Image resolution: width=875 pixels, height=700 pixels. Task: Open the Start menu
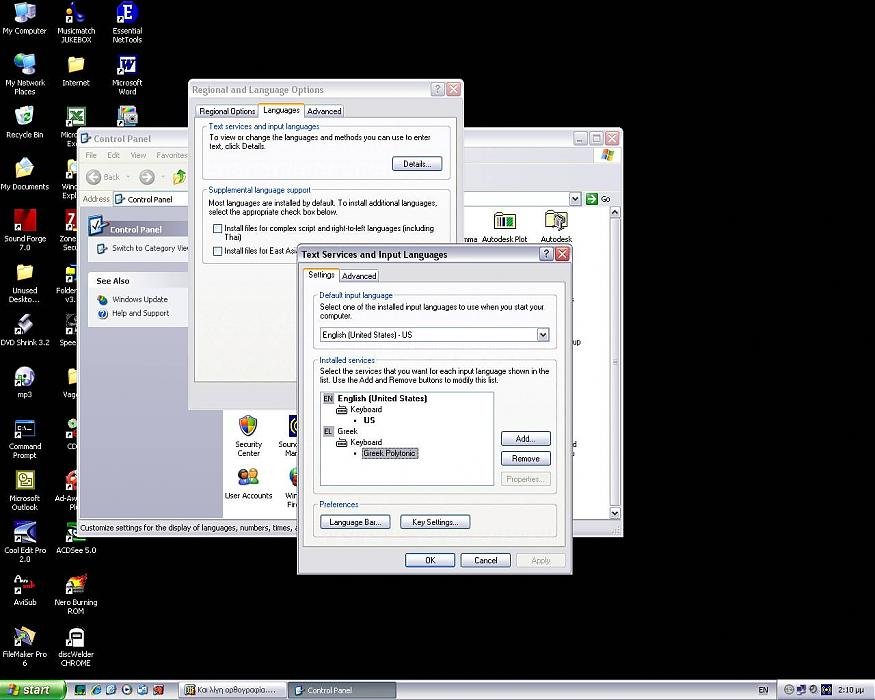click(32, 690)
